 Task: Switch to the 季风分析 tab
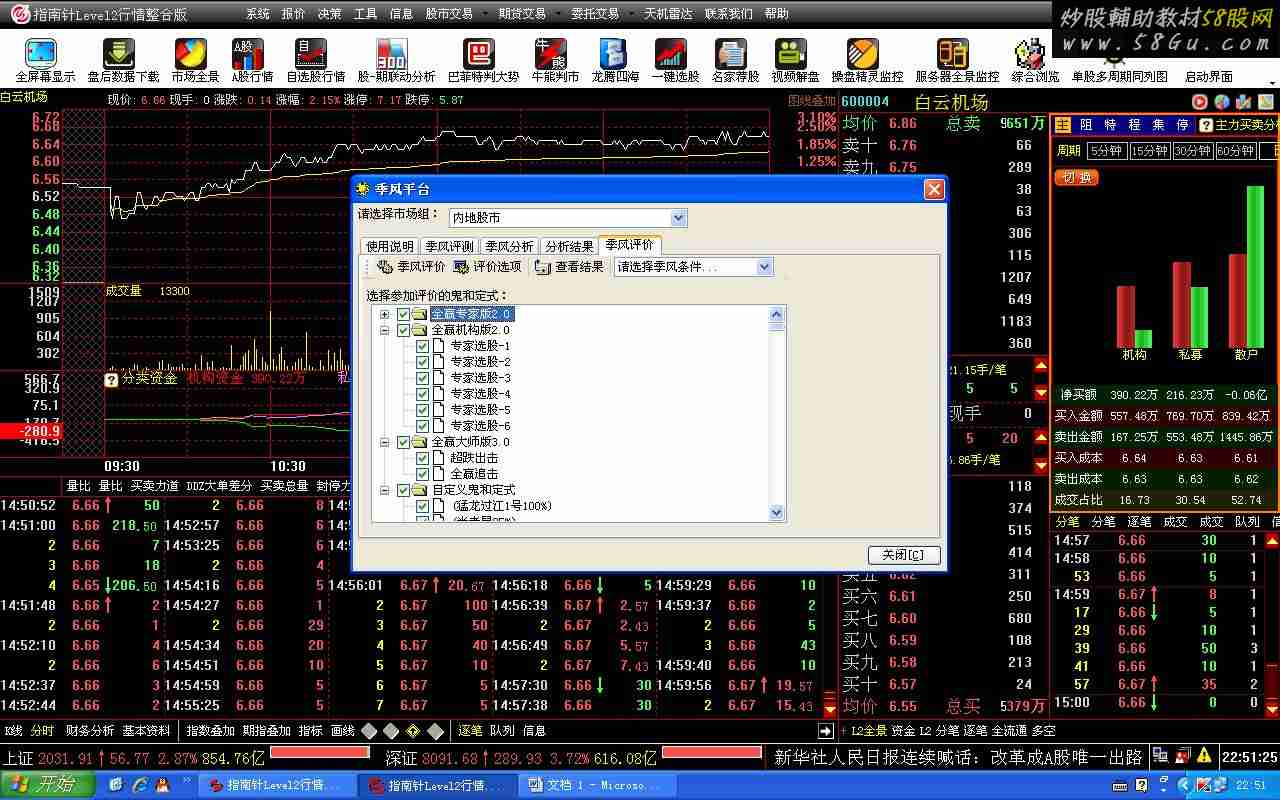pyautogui.click(x=509, y=247)
